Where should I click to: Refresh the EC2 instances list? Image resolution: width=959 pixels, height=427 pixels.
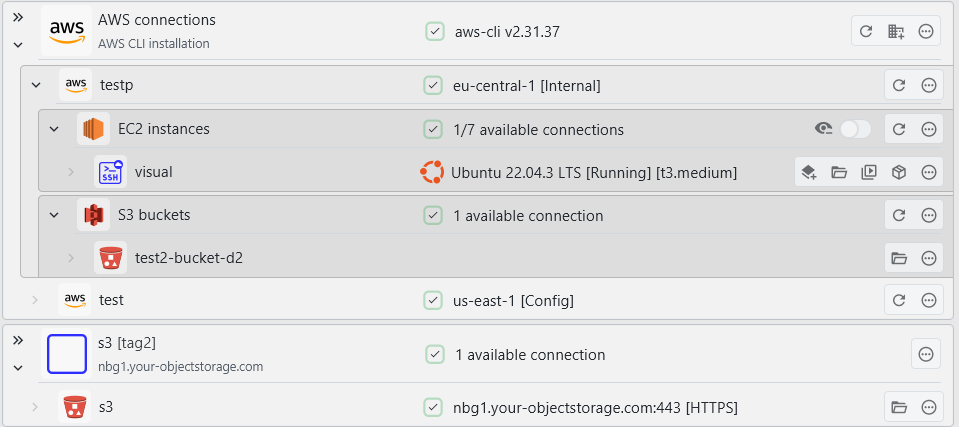tap(899, 129)
